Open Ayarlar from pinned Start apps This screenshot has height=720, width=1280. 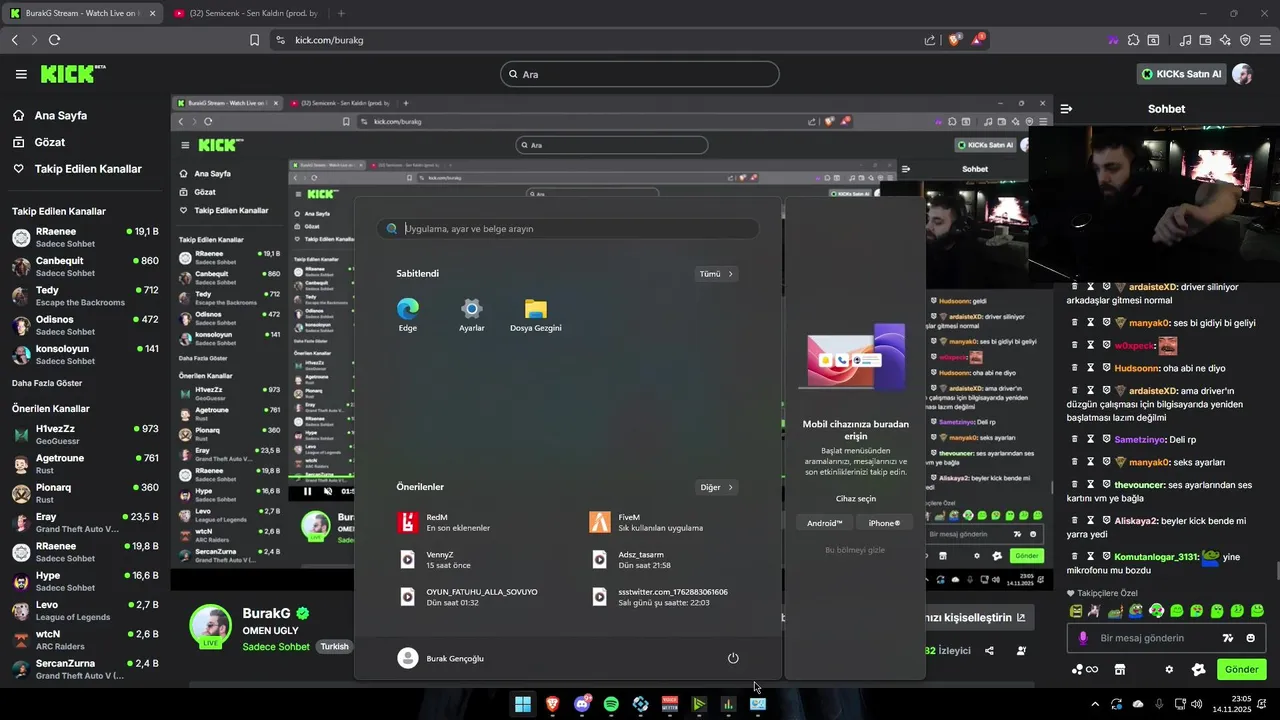coord(471,315)
